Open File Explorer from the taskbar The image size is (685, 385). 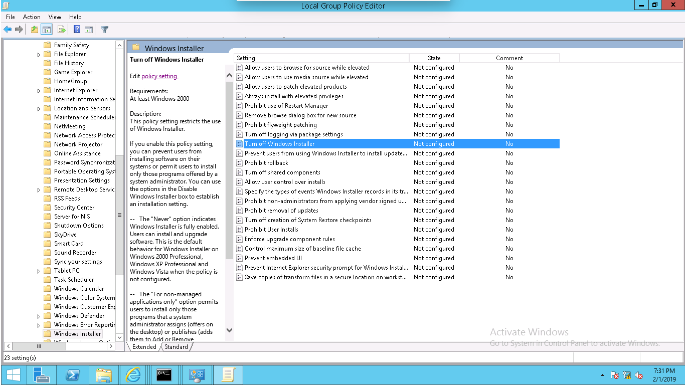coord(104,375)
